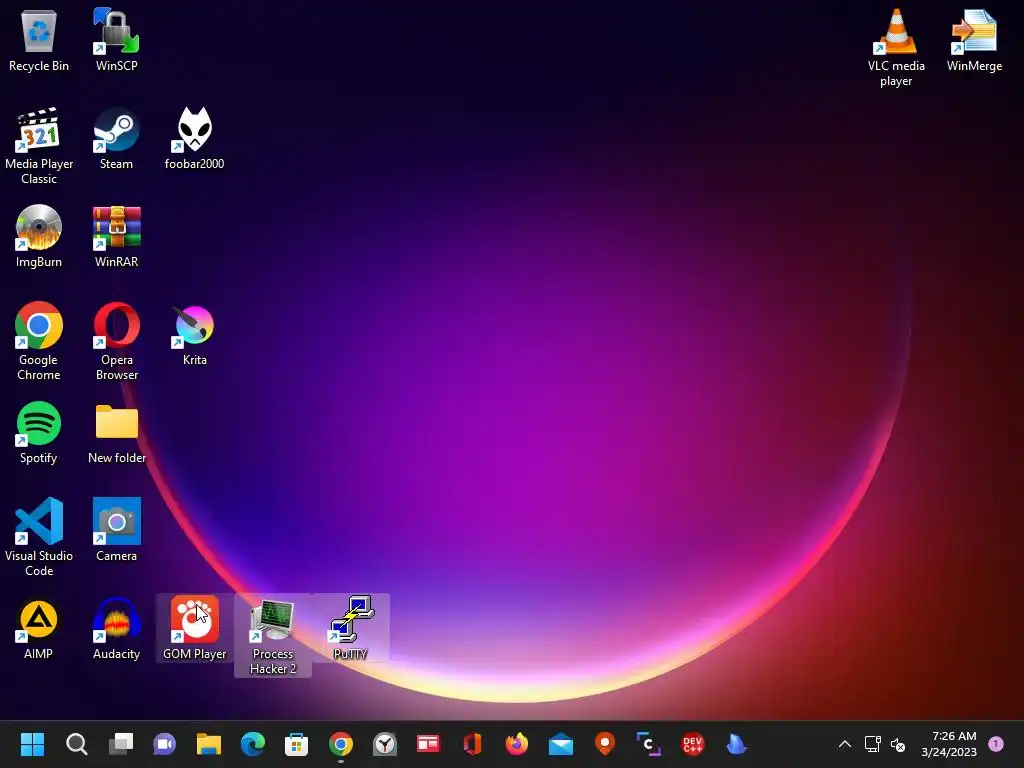This screenshot has width=1024, height=768.
Task: Open the red news app in taskbar
Action: click(428, 744)
